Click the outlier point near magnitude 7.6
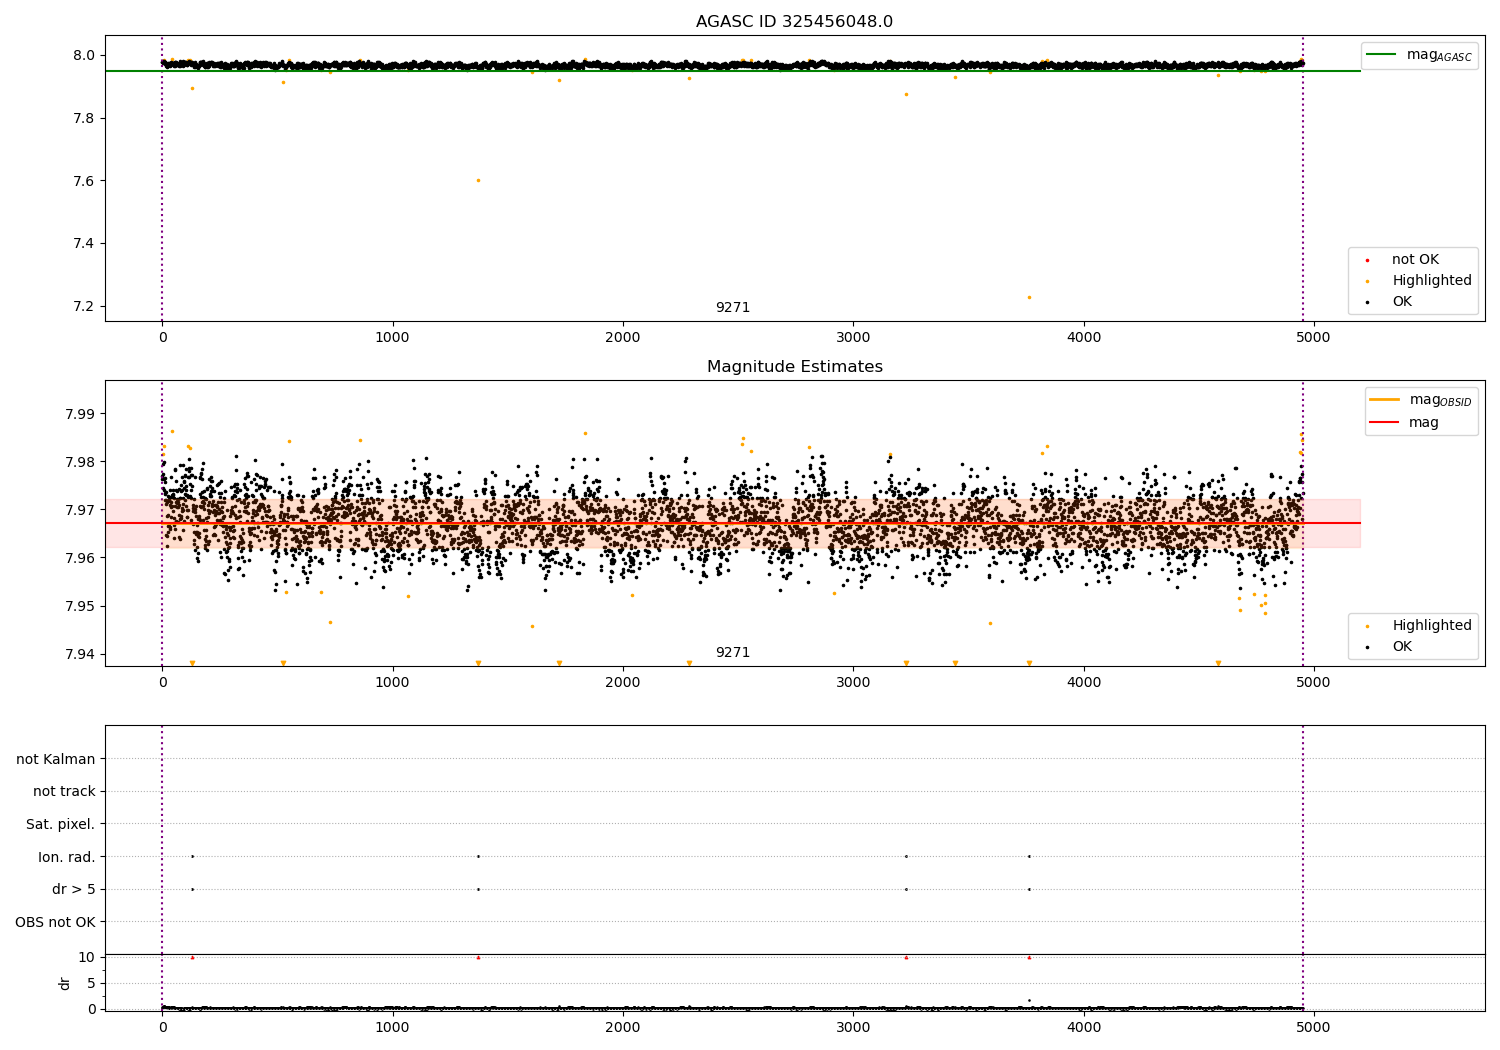Viewport: 1500px width, 1050px height. pos(478,181)
